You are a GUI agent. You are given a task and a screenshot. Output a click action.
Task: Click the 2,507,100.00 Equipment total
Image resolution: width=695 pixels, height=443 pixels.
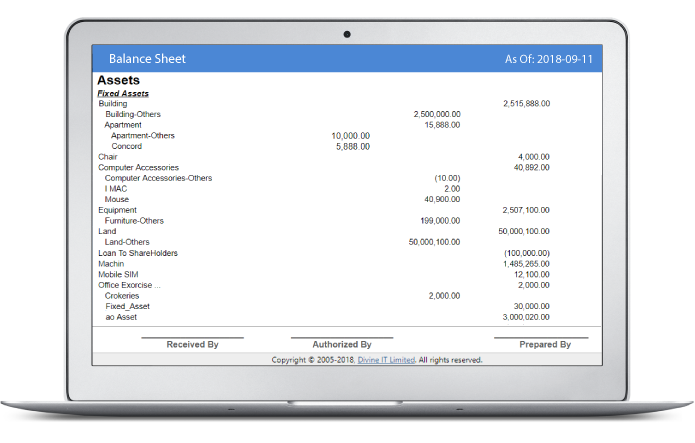526,210
